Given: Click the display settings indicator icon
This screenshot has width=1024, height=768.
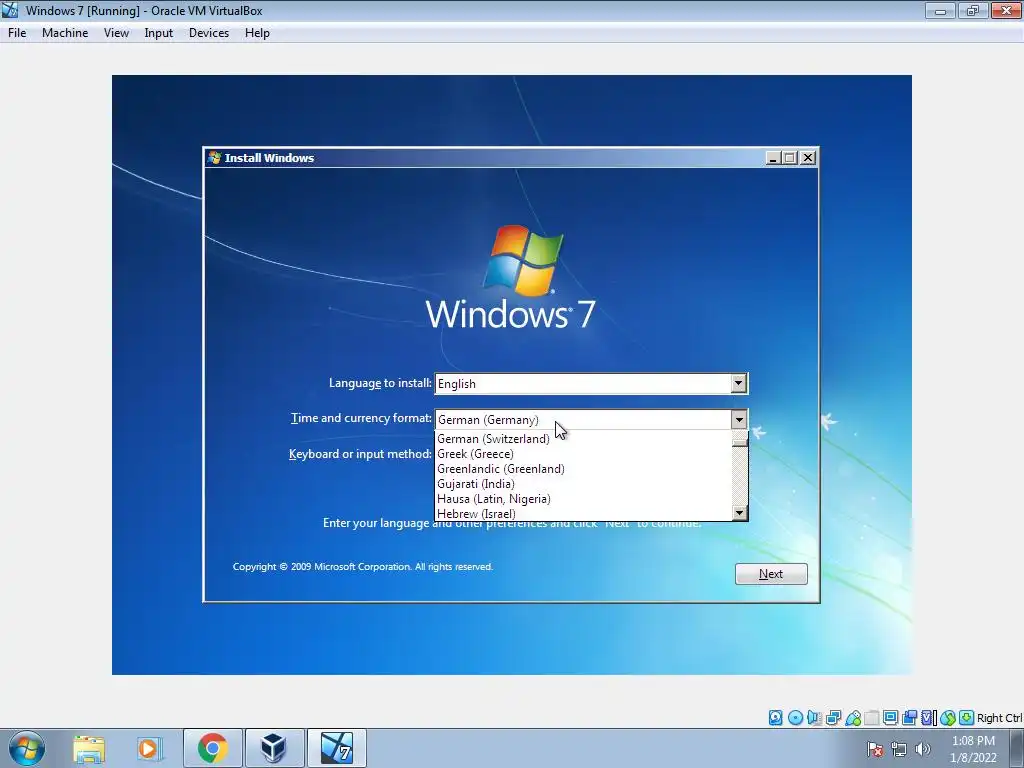Looking at the screenshot, I should (x=890, y=718).
